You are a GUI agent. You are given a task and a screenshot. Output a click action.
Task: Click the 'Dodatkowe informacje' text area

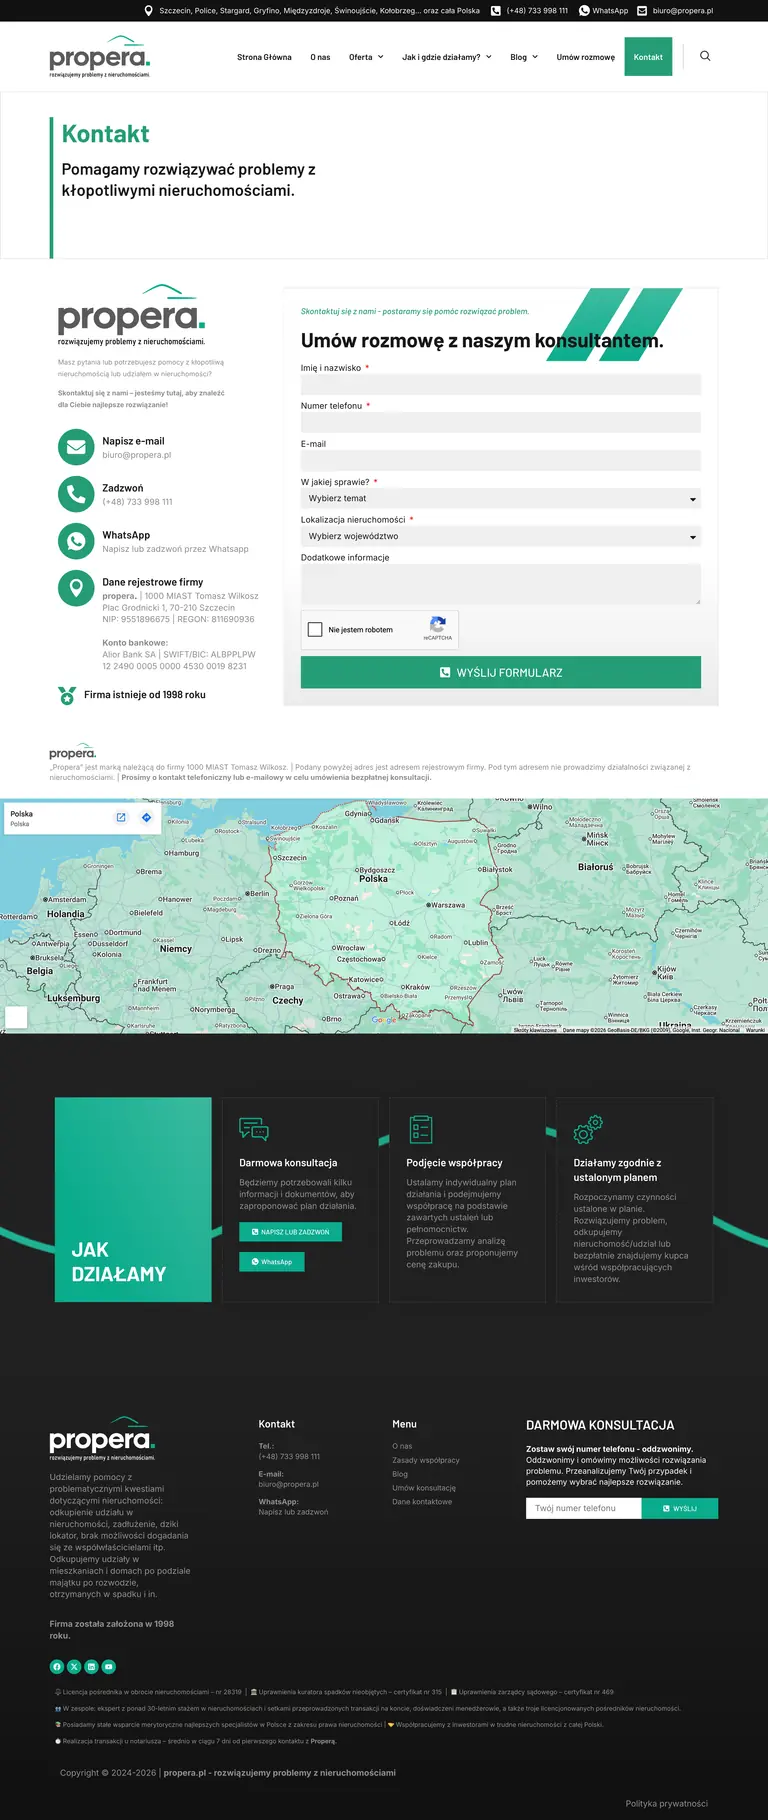[501, 584]
